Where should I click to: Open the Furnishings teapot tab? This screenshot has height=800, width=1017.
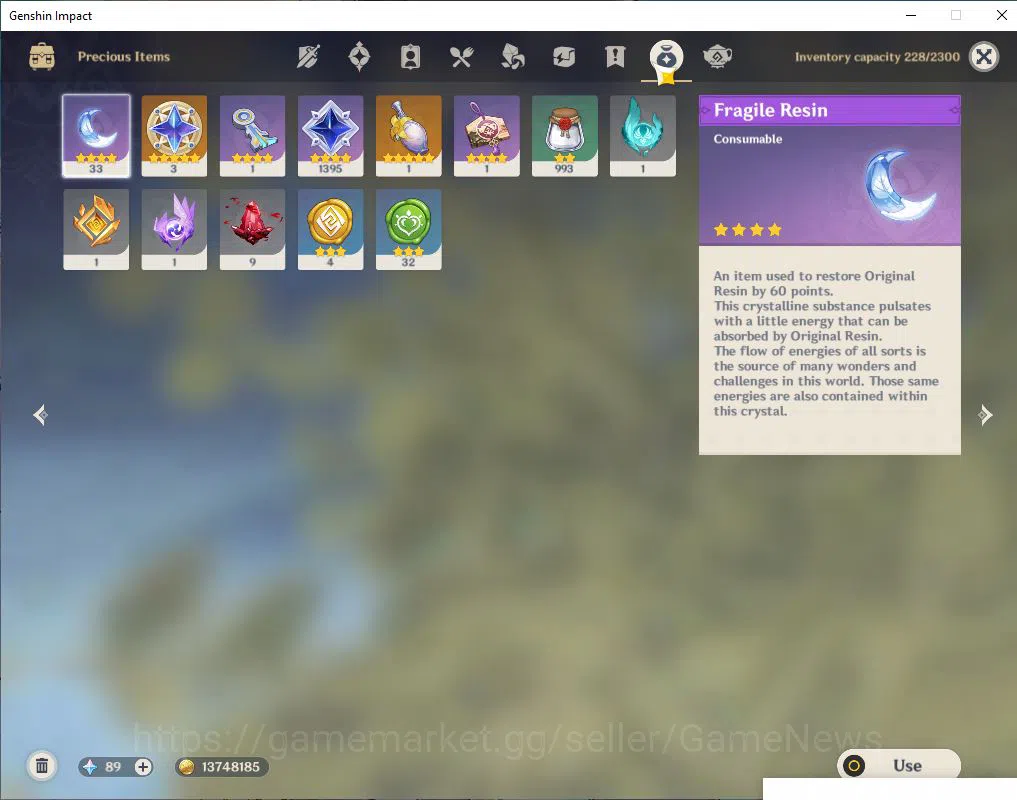click(x=717, y=57)
